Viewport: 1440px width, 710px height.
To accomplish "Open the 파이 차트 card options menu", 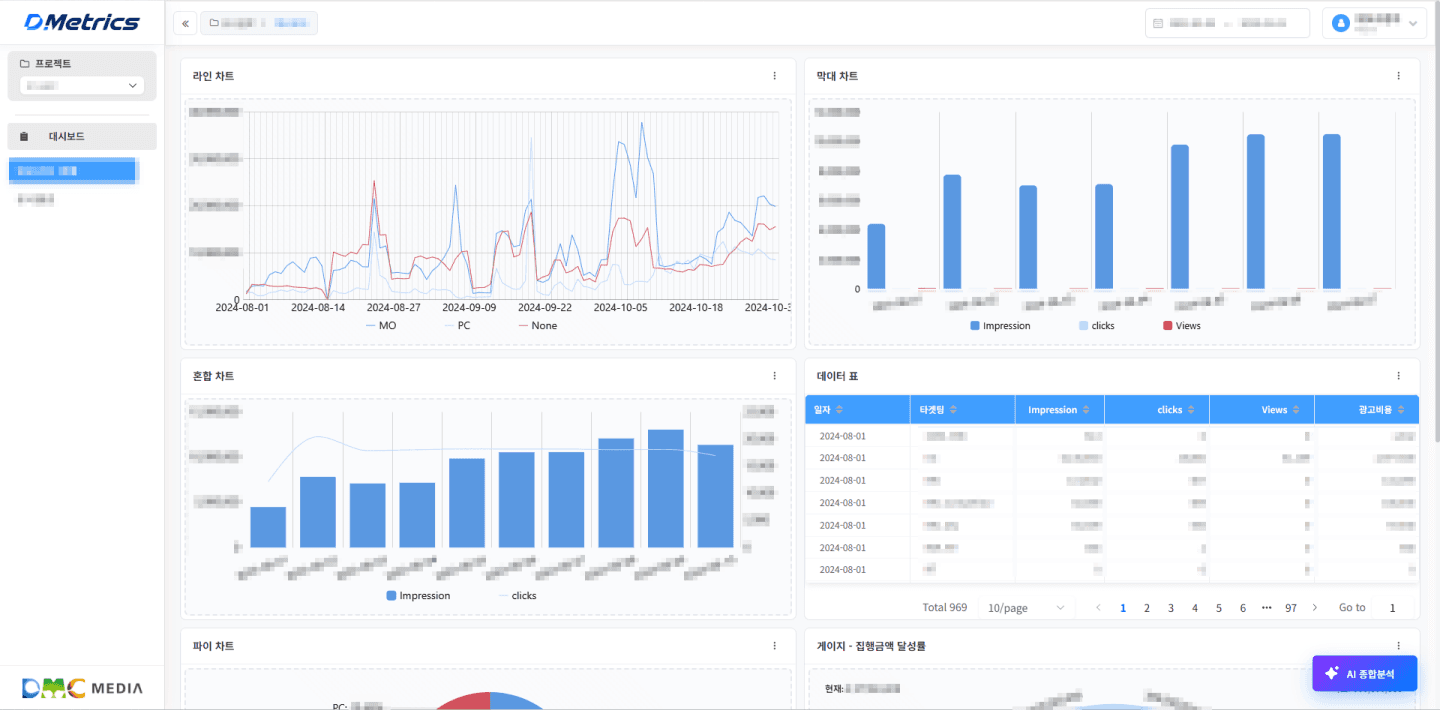I will coord(774,646).
